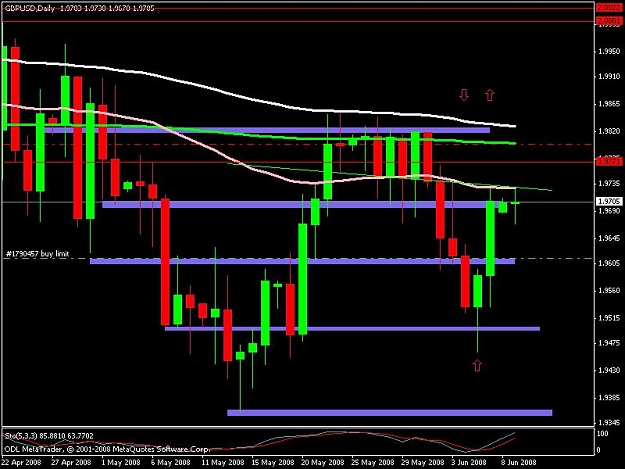Click the 1.9820 price scale value
Screen dimensions: 625x469
609,131
